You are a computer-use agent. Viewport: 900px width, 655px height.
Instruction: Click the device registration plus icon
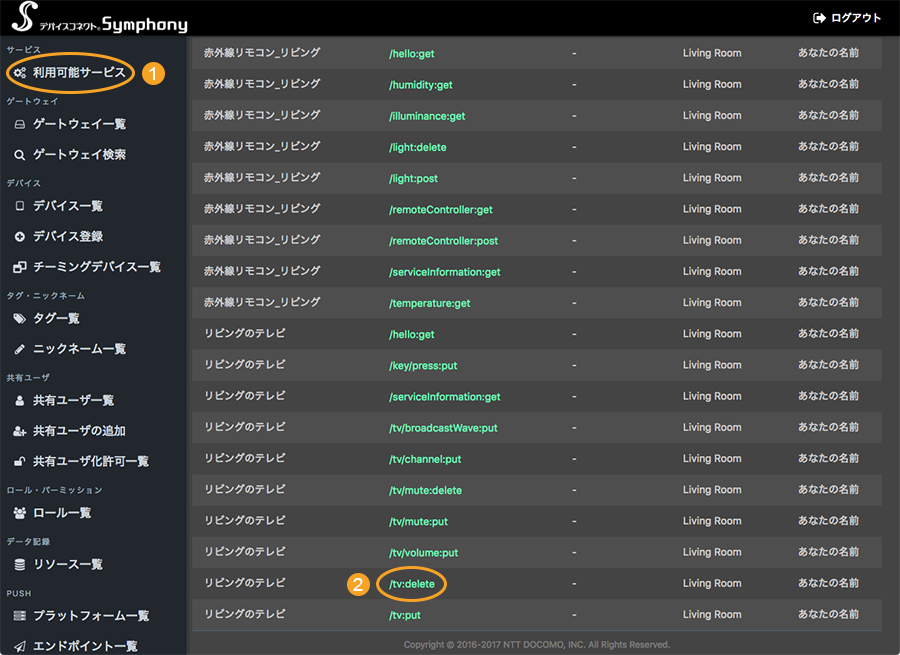20,237
